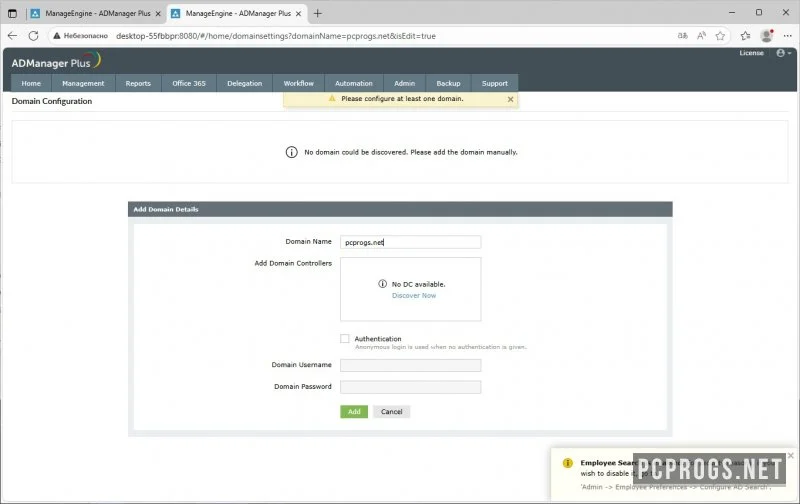
Task: Open the Automation menu tab
Action: point(354,83)
